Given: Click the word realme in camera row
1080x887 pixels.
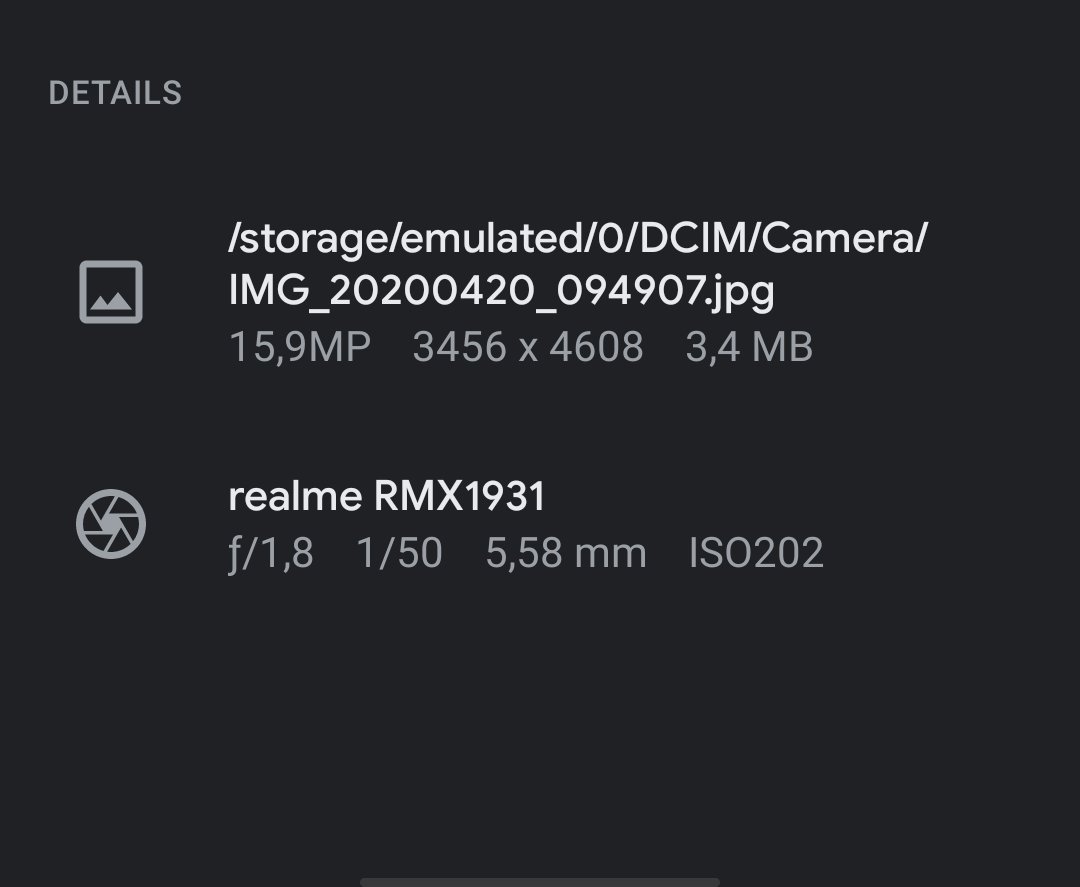Looking at the screenshot, I should click(295, 496).
